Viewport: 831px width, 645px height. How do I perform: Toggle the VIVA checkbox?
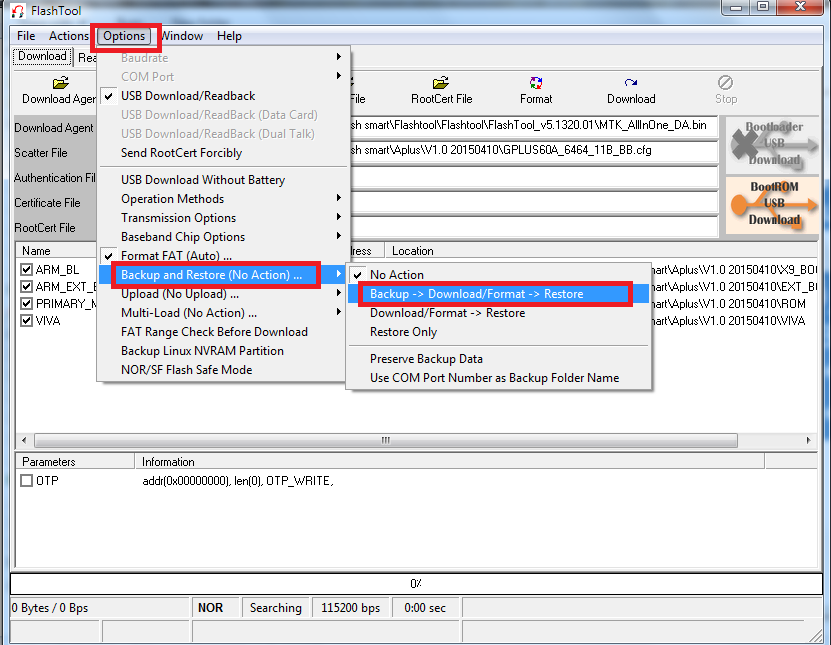[x=26, y=321]
